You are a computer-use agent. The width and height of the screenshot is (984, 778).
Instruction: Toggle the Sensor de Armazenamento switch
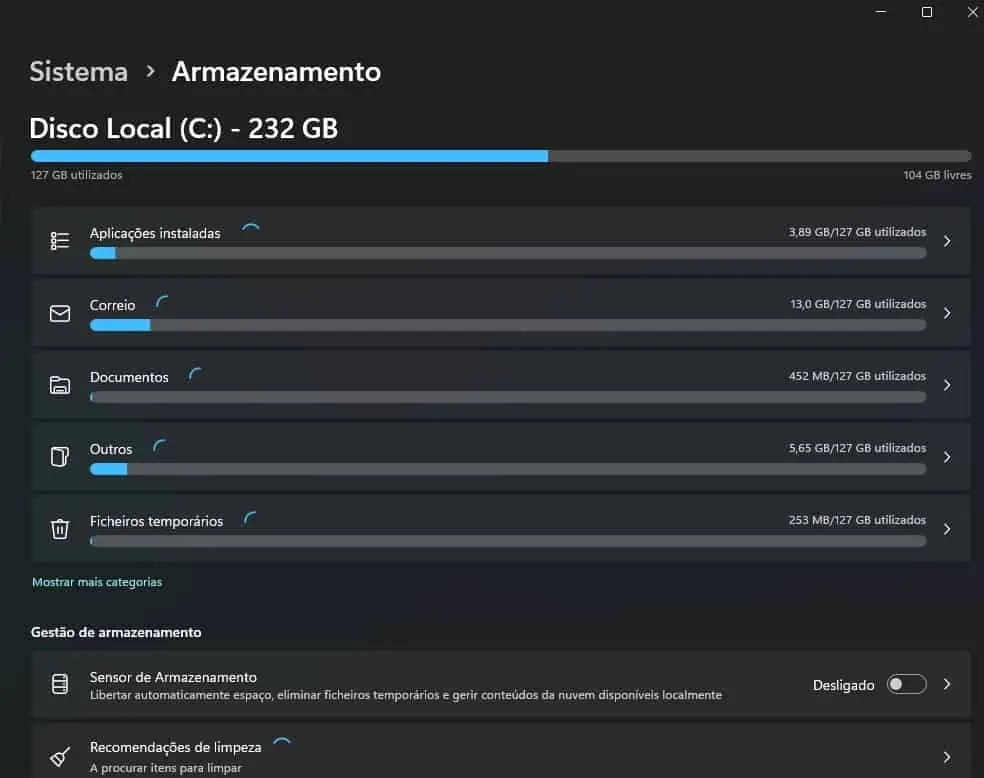(906, 685)
